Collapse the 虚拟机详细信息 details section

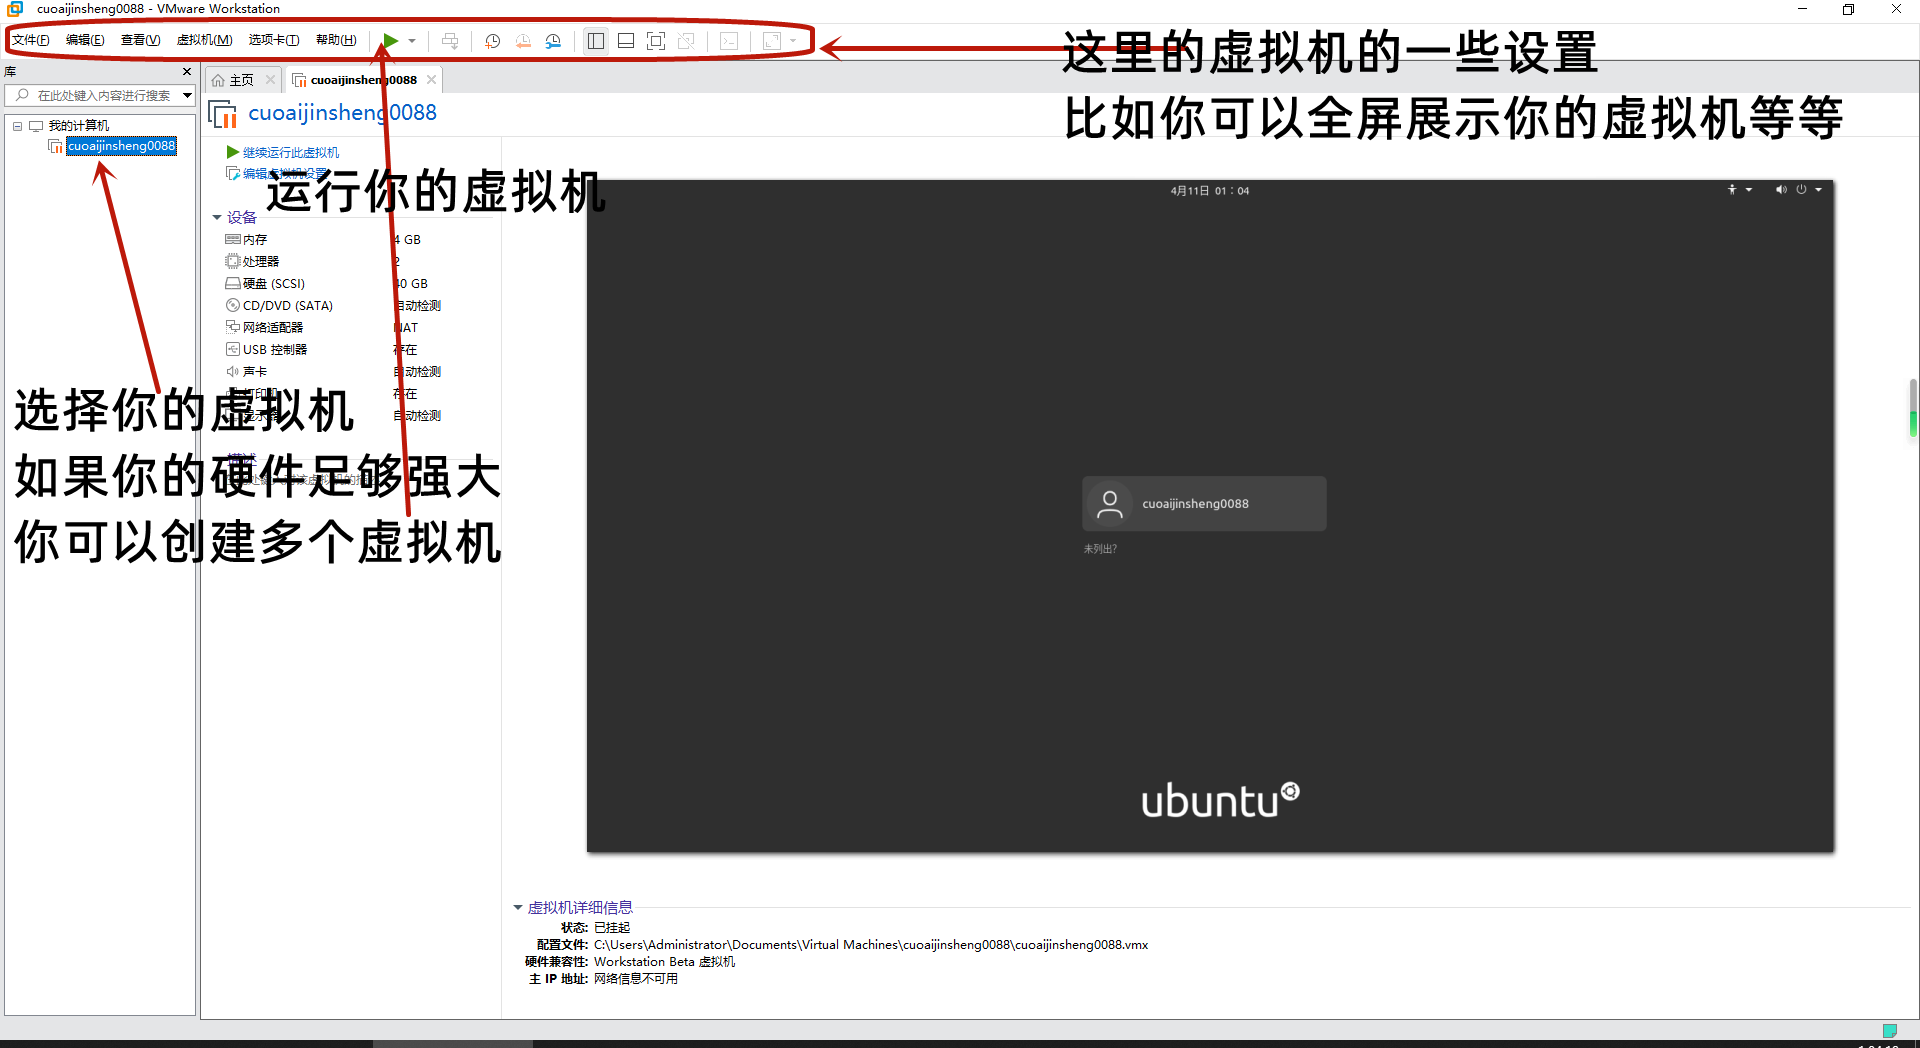click(518, 907)
